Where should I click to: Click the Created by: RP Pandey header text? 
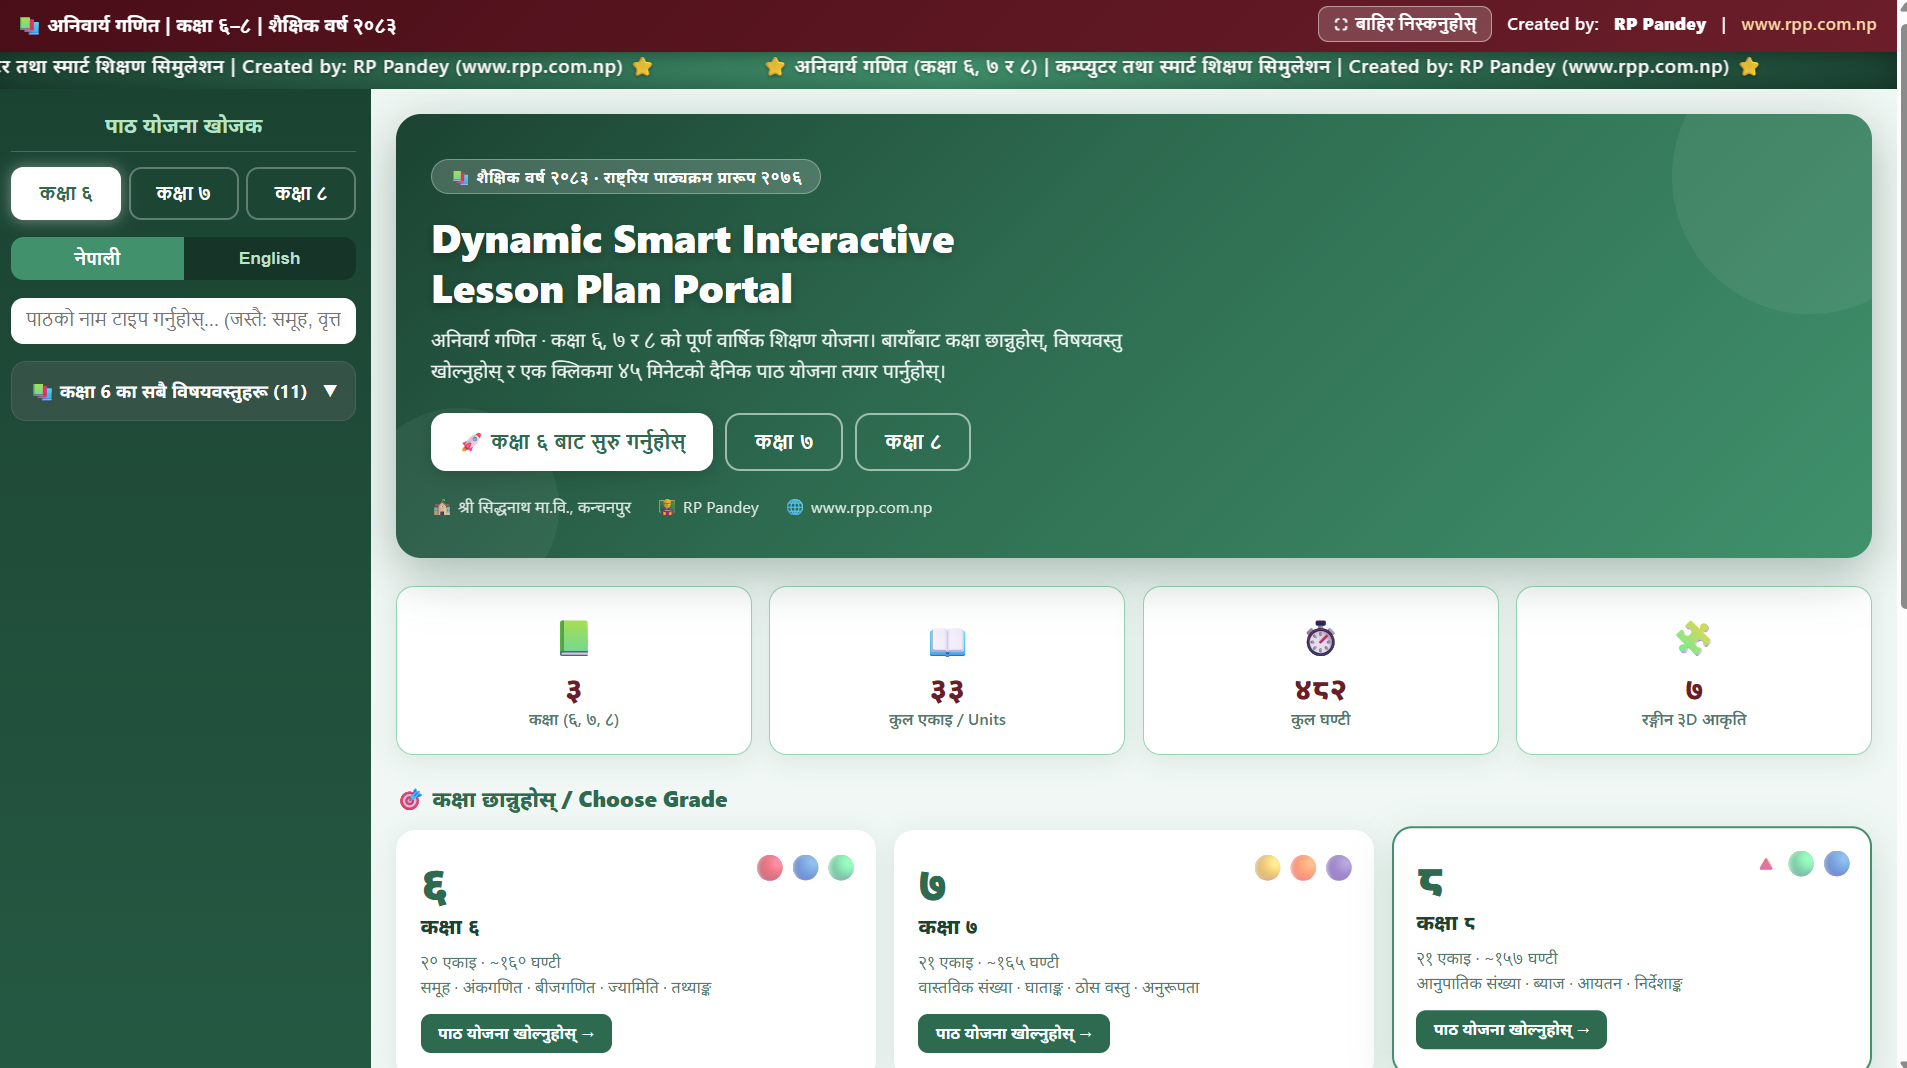(x=1606, y=24)
